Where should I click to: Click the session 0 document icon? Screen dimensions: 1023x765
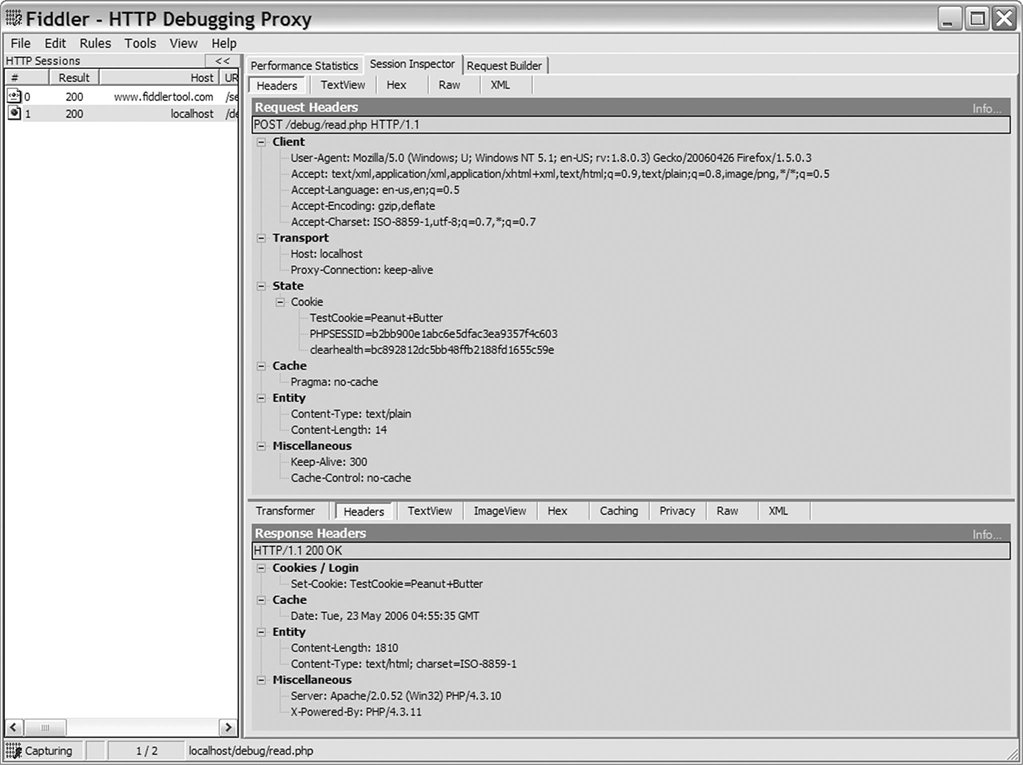point(14,97)
